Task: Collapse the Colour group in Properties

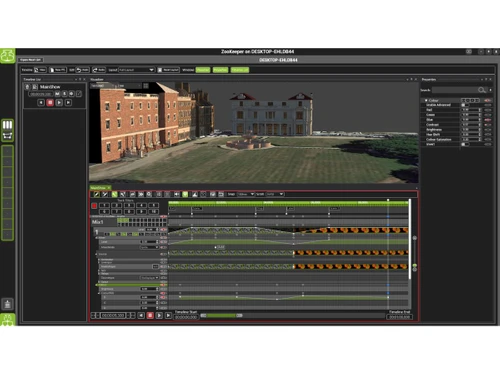Action: tap(426, 100)
